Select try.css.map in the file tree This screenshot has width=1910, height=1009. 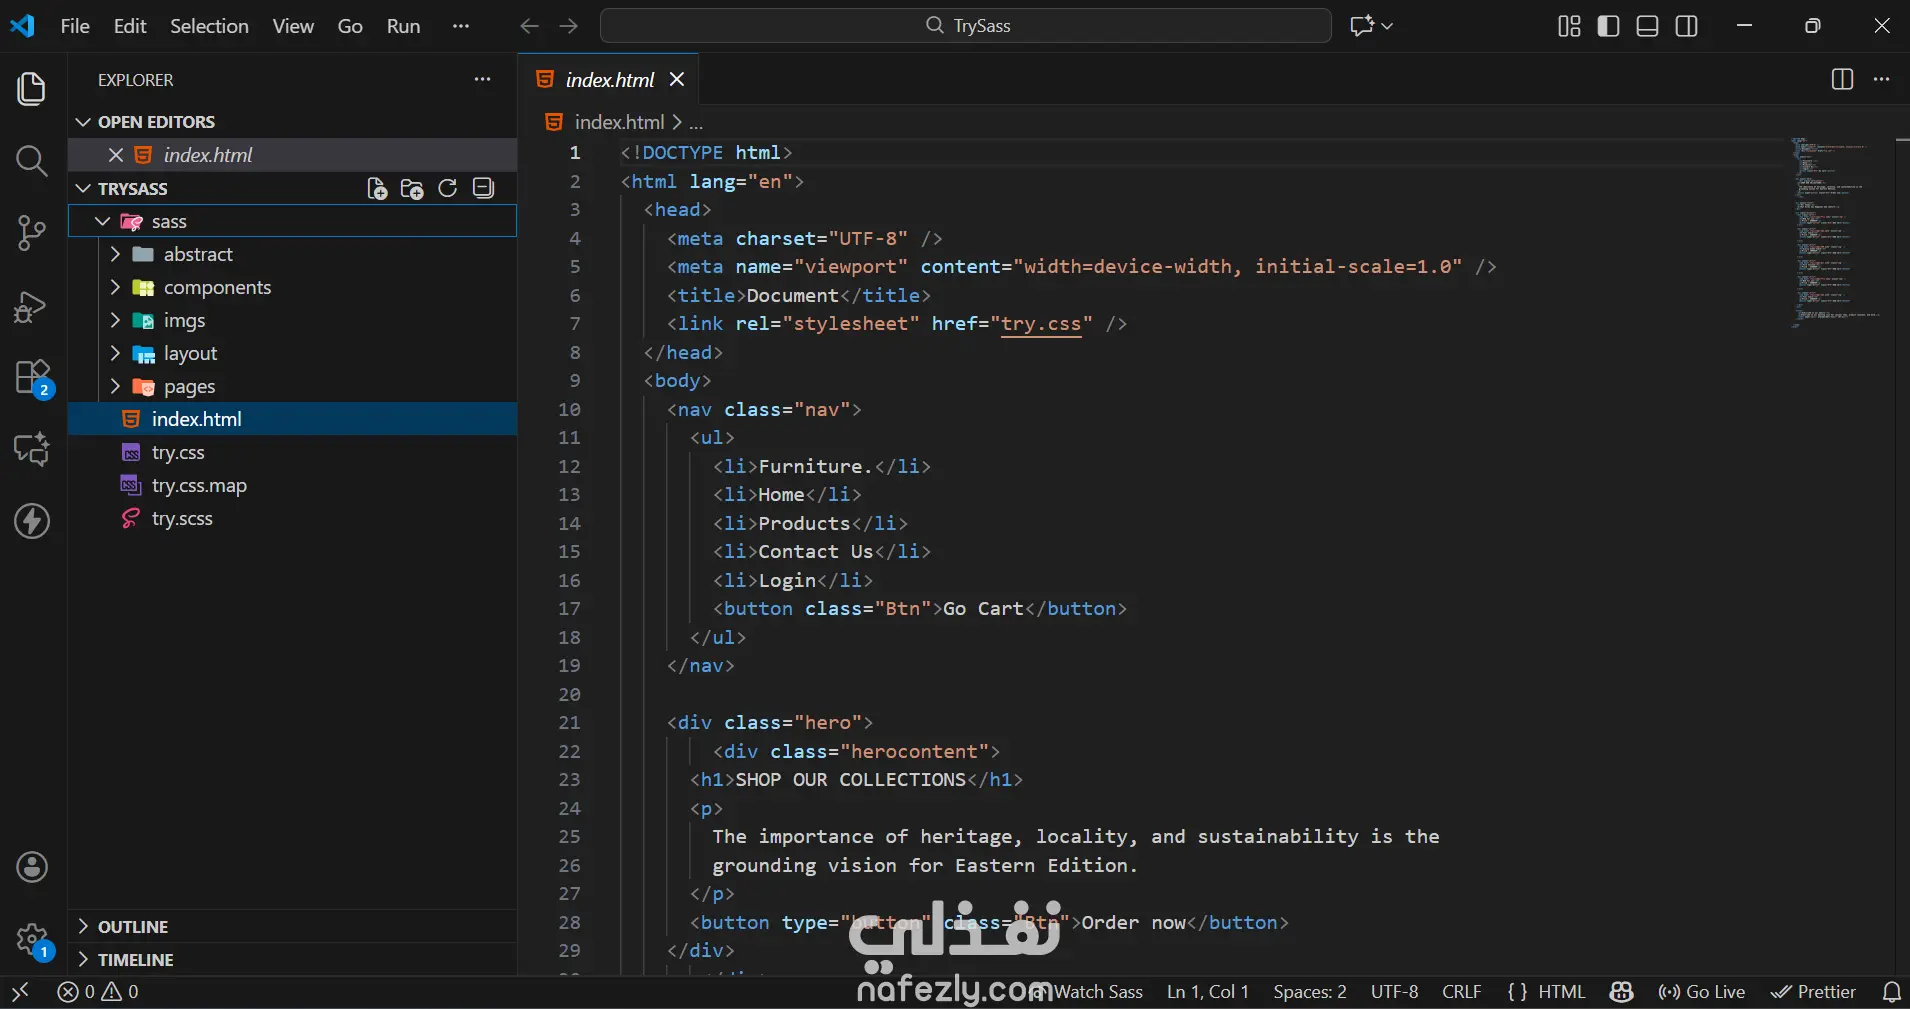point(292,485)
